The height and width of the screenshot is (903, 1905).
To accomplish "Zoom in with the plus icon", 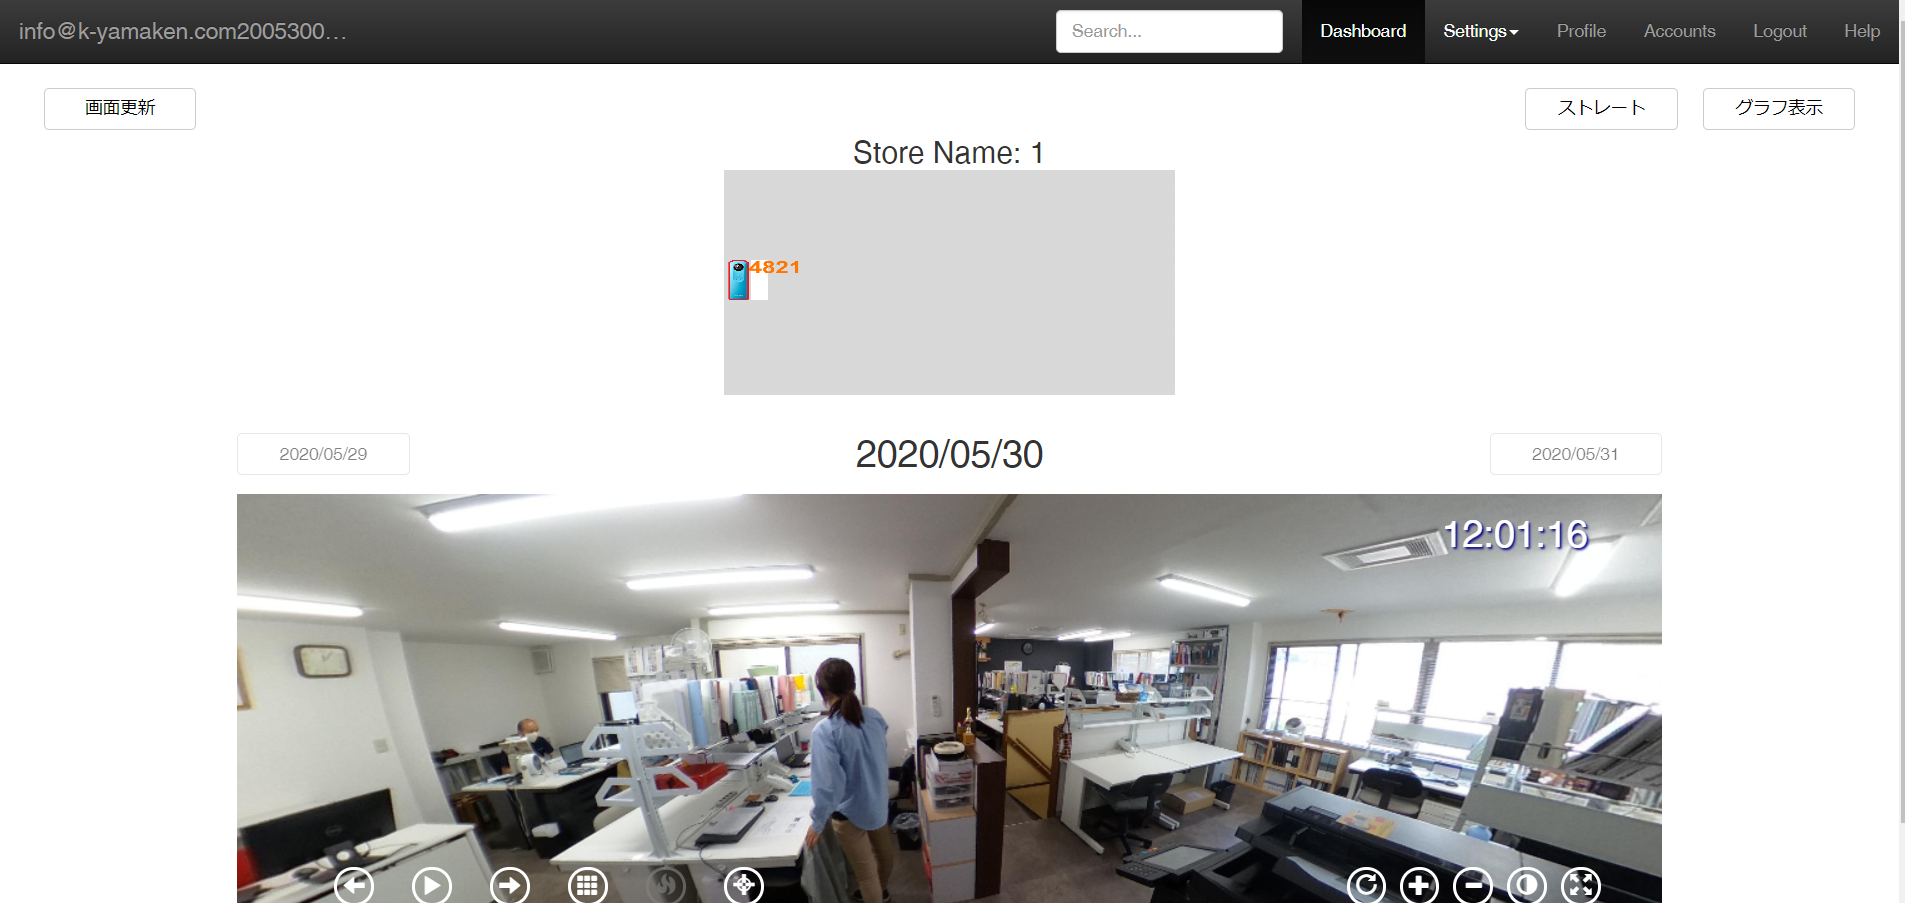I will [1419, 885].
